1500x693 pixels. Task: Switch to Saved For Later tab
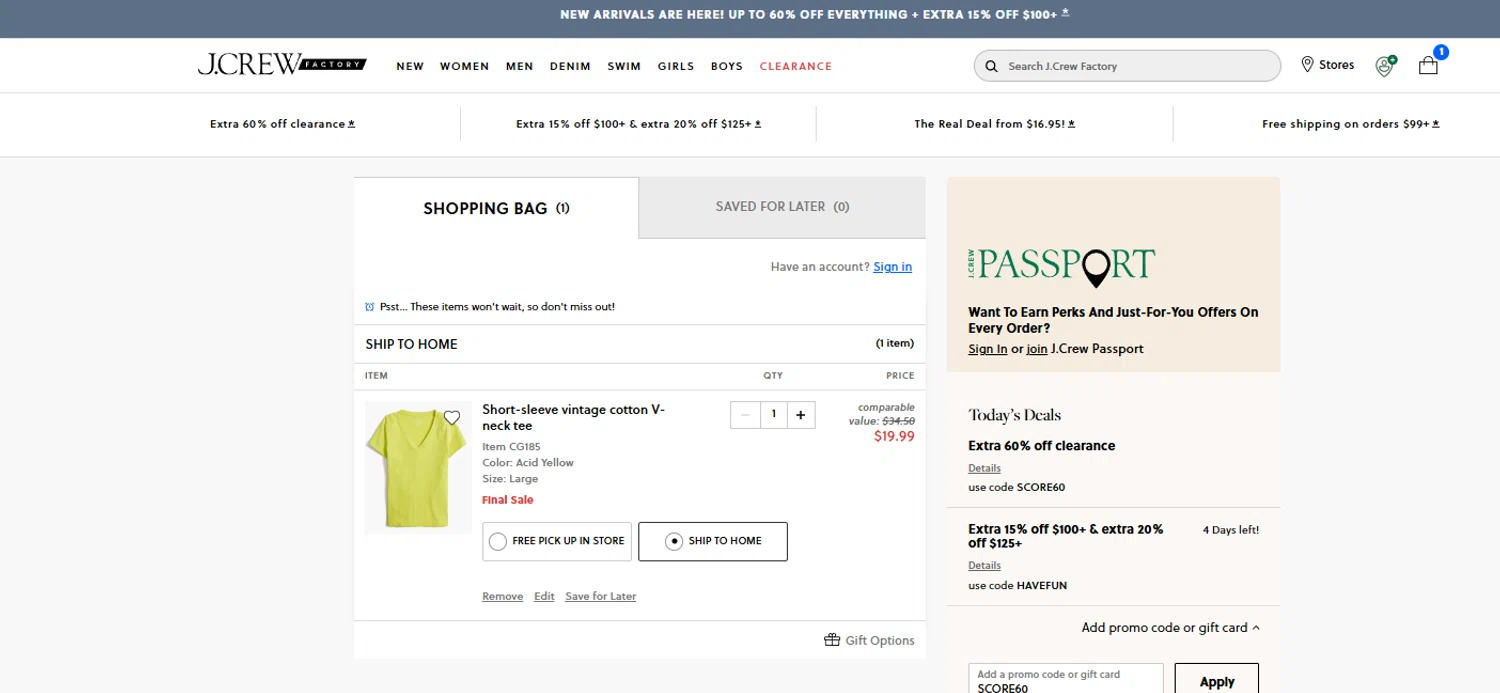point(782,207)
